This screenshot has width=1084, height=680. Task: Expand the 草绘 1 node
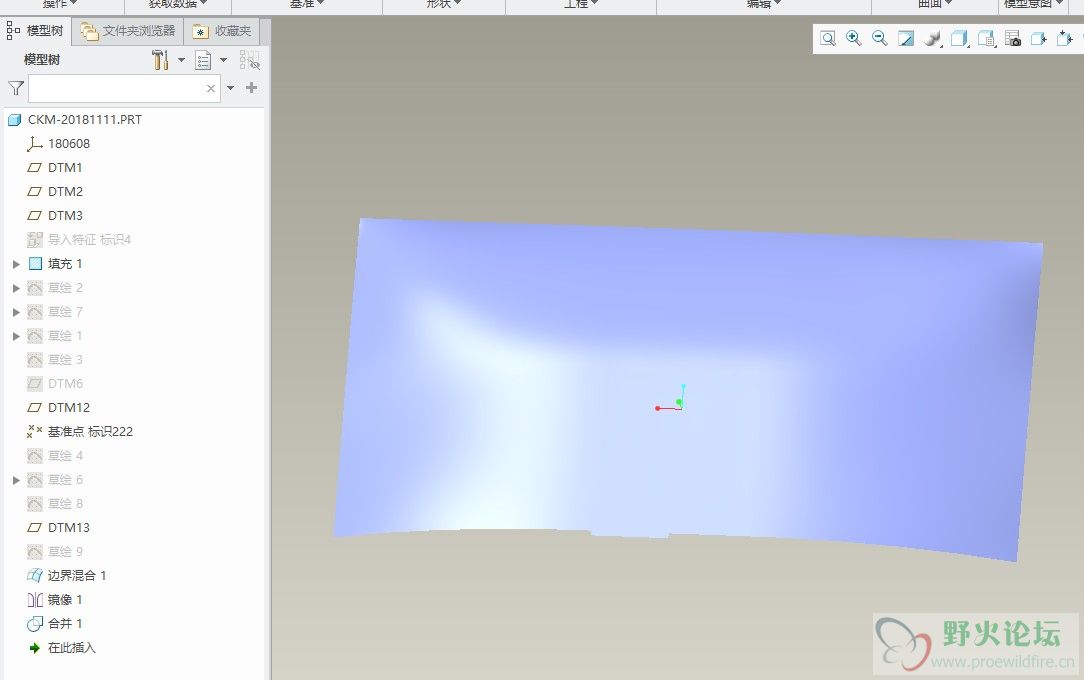pos(16,336)
